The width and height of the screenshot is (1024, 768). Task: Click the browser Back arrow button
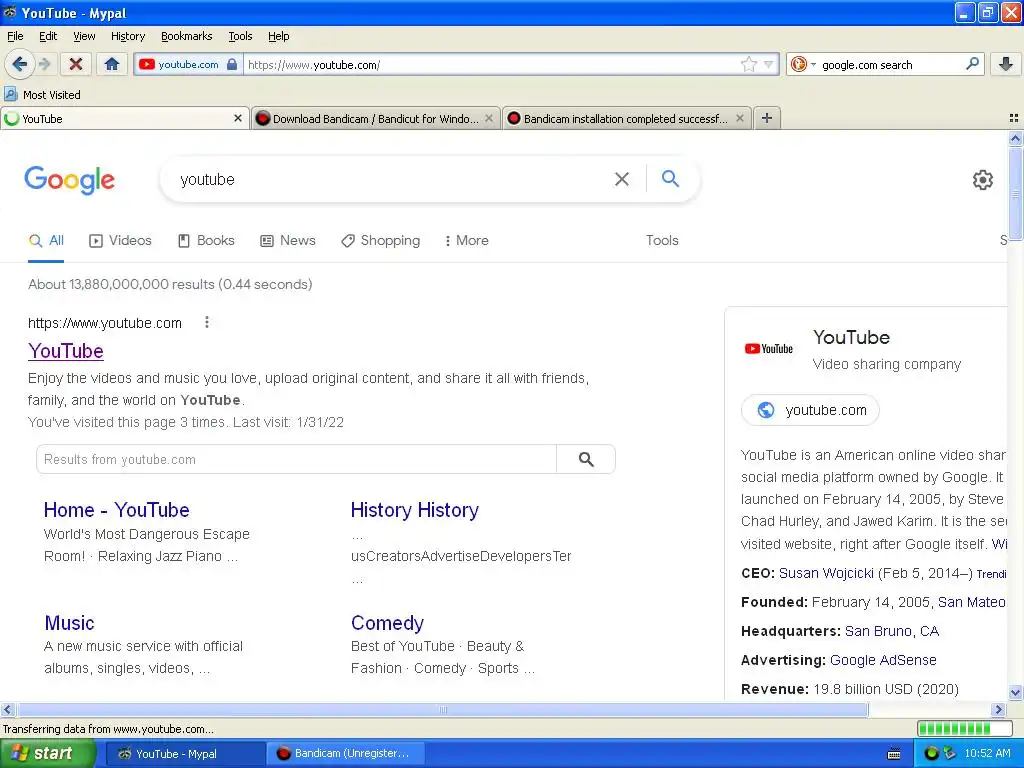(x=20, y=64)
